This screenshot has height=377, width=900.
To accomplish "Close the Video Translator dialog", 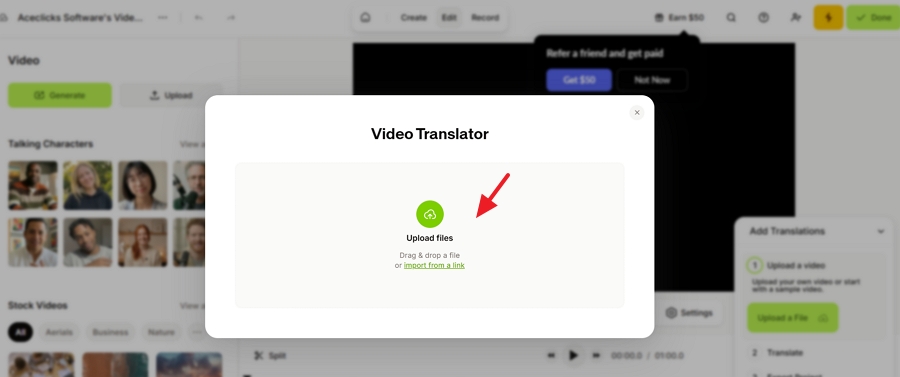I will click(637, 112).
